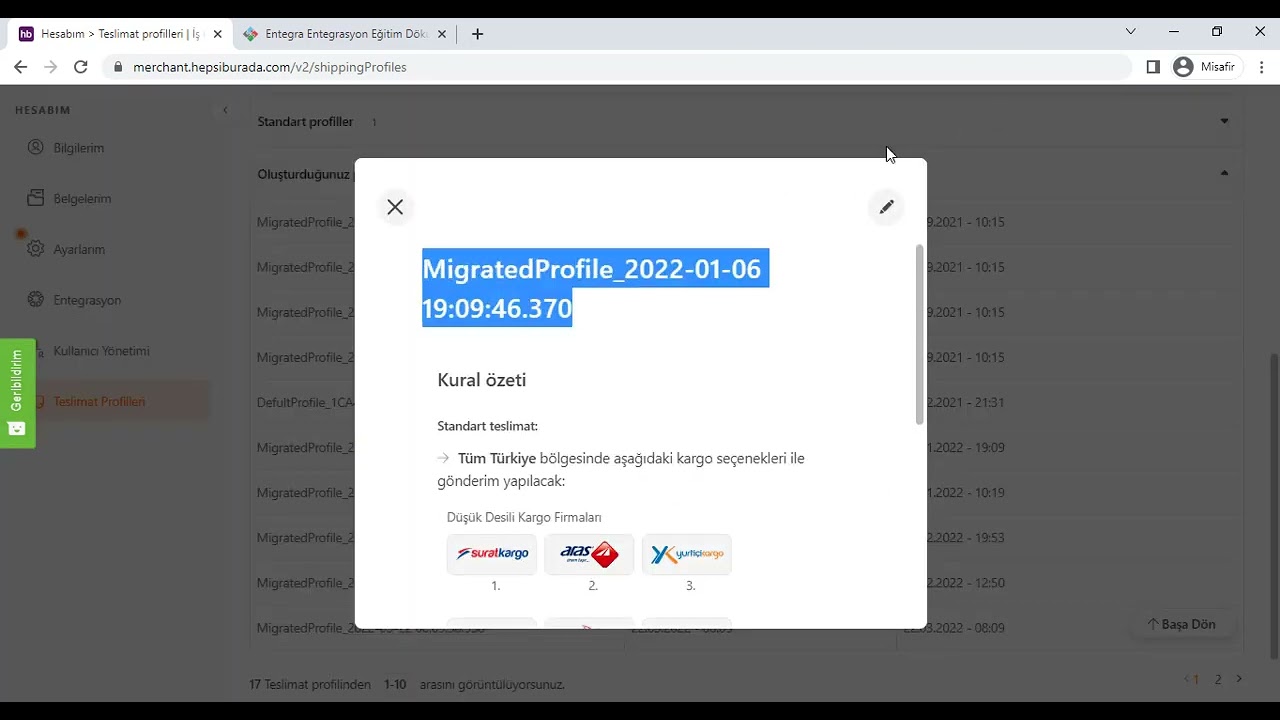1280x720 pixels.
Task: Go to next page arrow
Action: [x=1239, y=679]
